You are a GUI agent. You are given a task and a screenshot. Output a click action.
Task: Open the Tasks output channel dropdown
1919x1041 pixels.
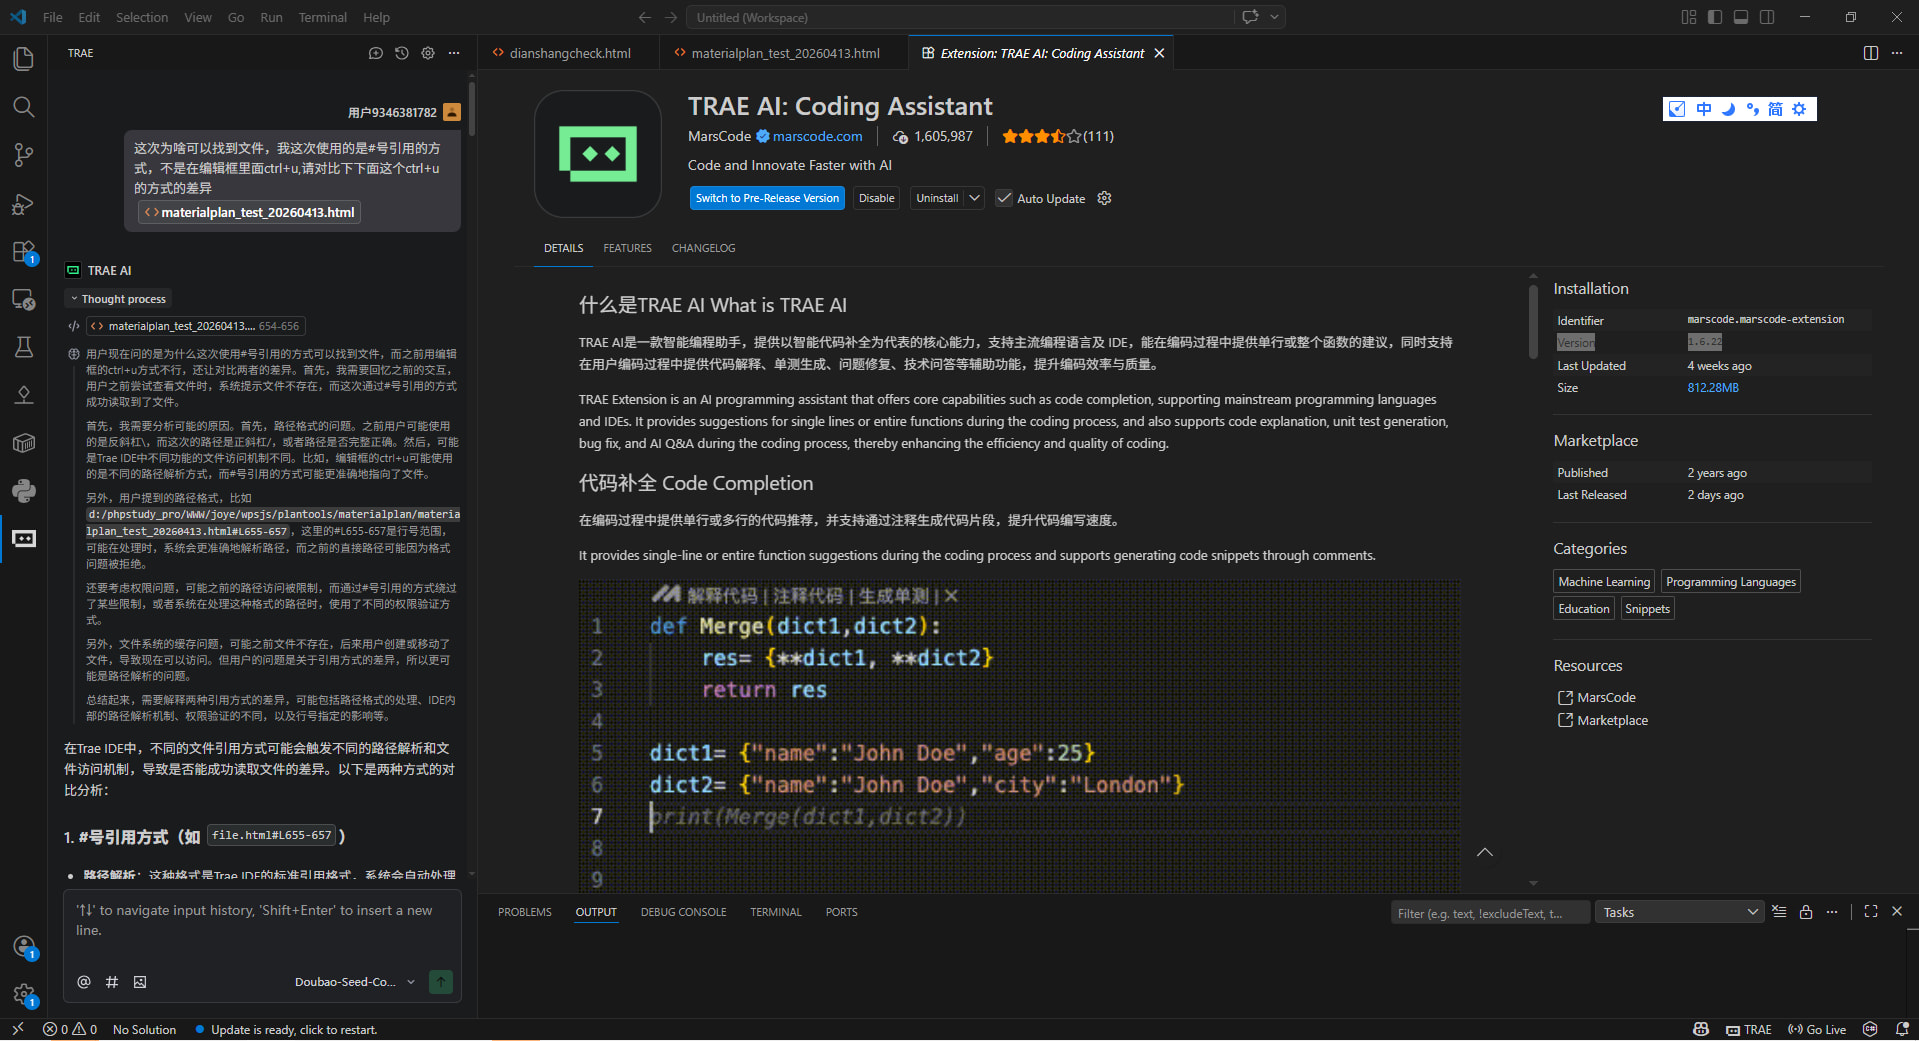tap(1680, 912)
